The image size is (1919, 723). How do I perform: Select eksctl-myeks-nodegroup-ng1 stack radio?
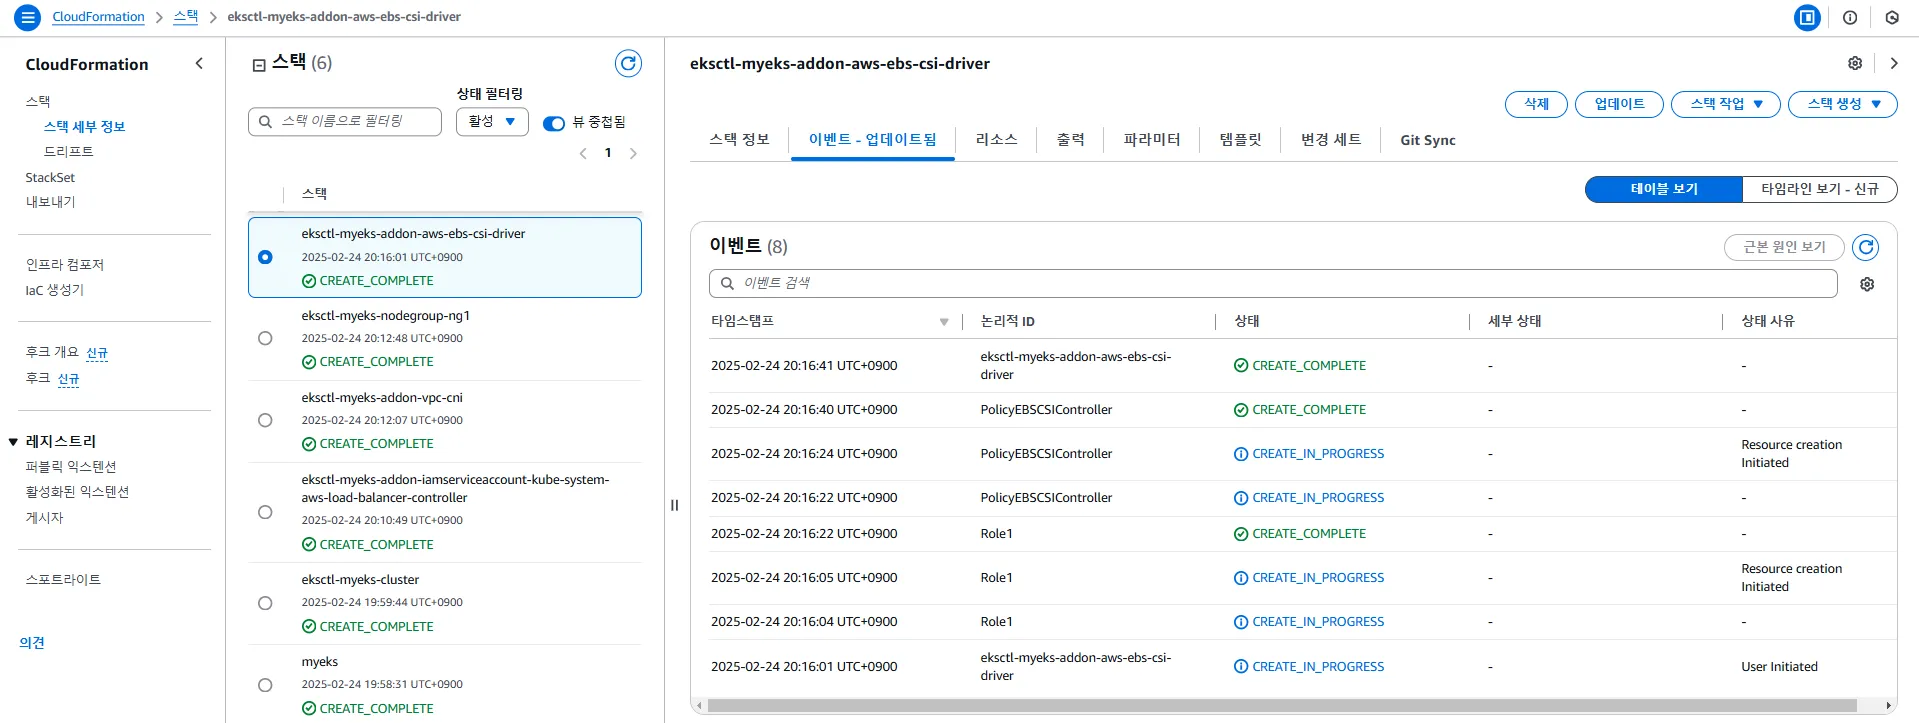[265, 338]
